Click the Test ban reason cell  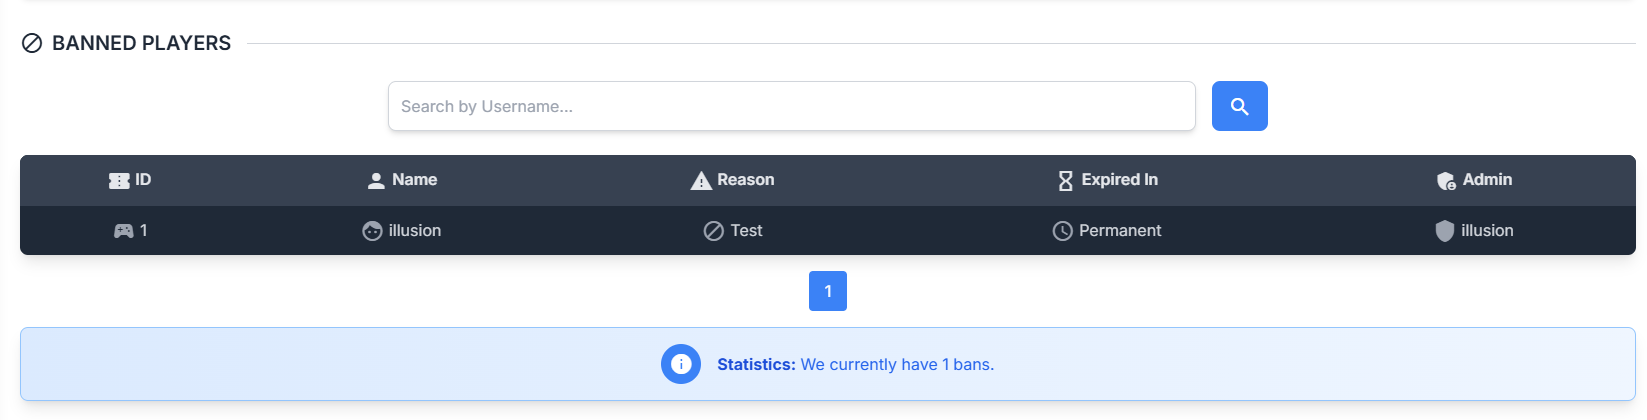coord(746,231)
